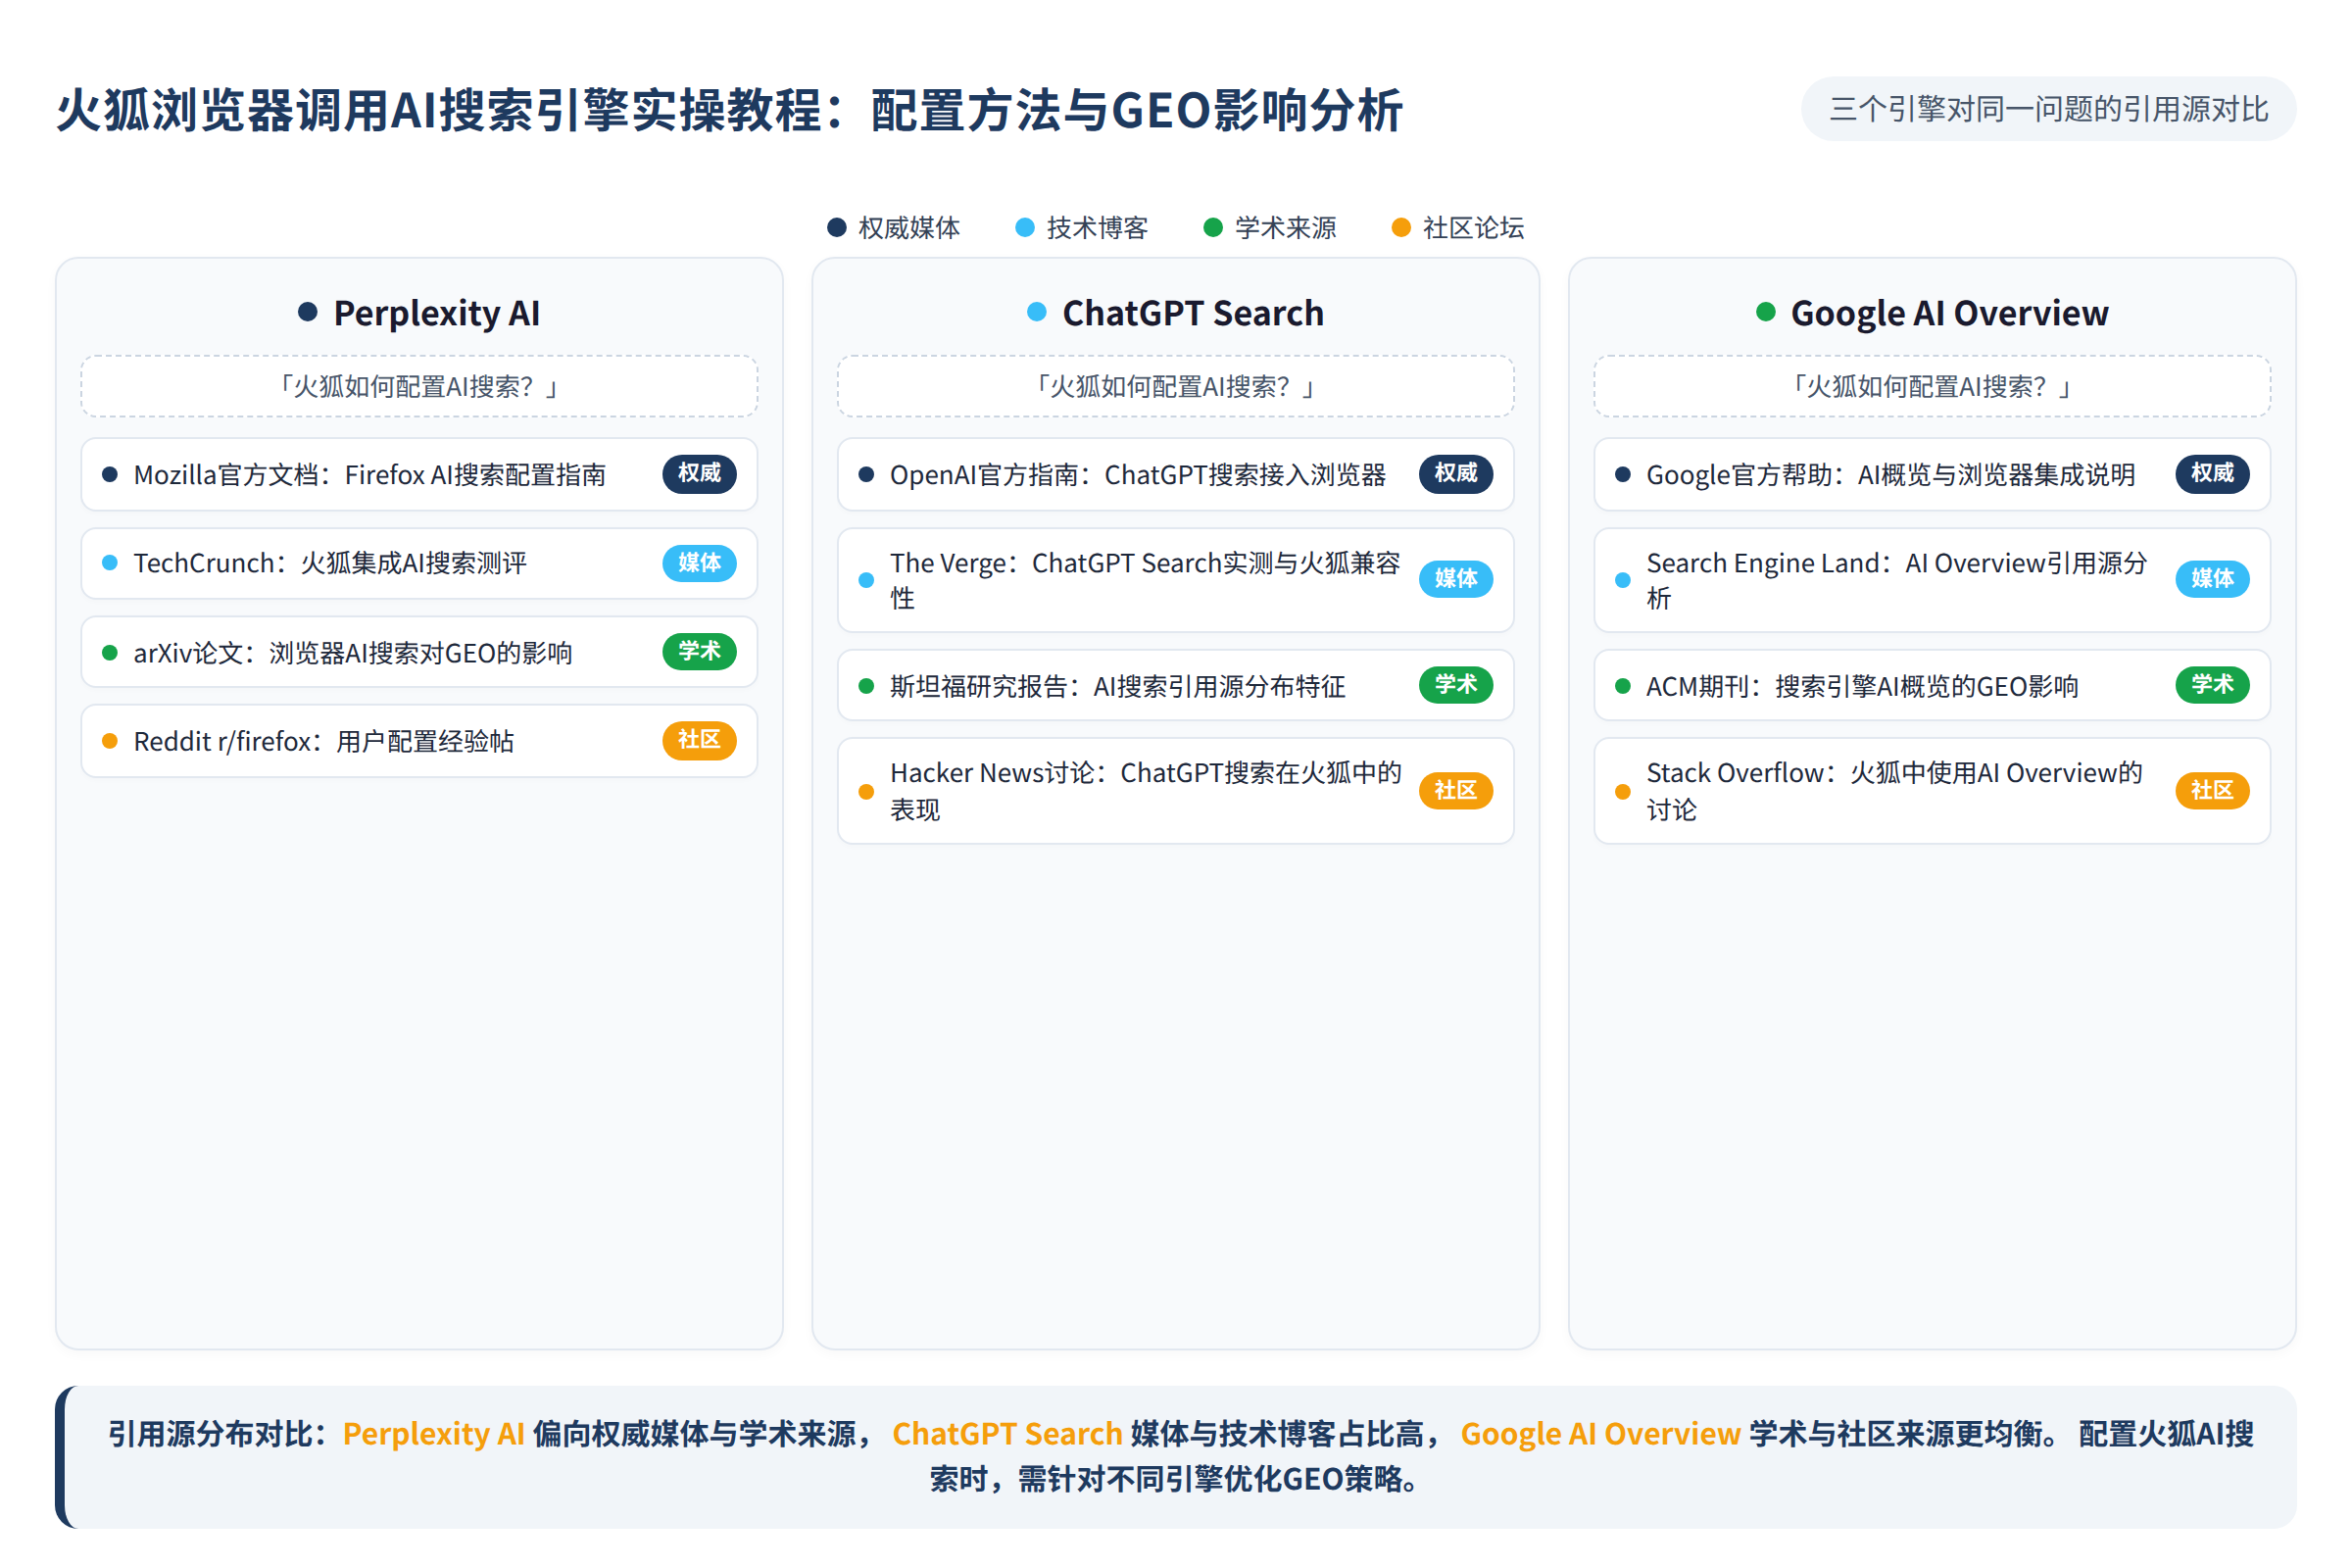This screenshot has height=1568, width=2352.
Task: Click the 媒体 badge on TechCrunch row
Action: [x=699, y=563]
